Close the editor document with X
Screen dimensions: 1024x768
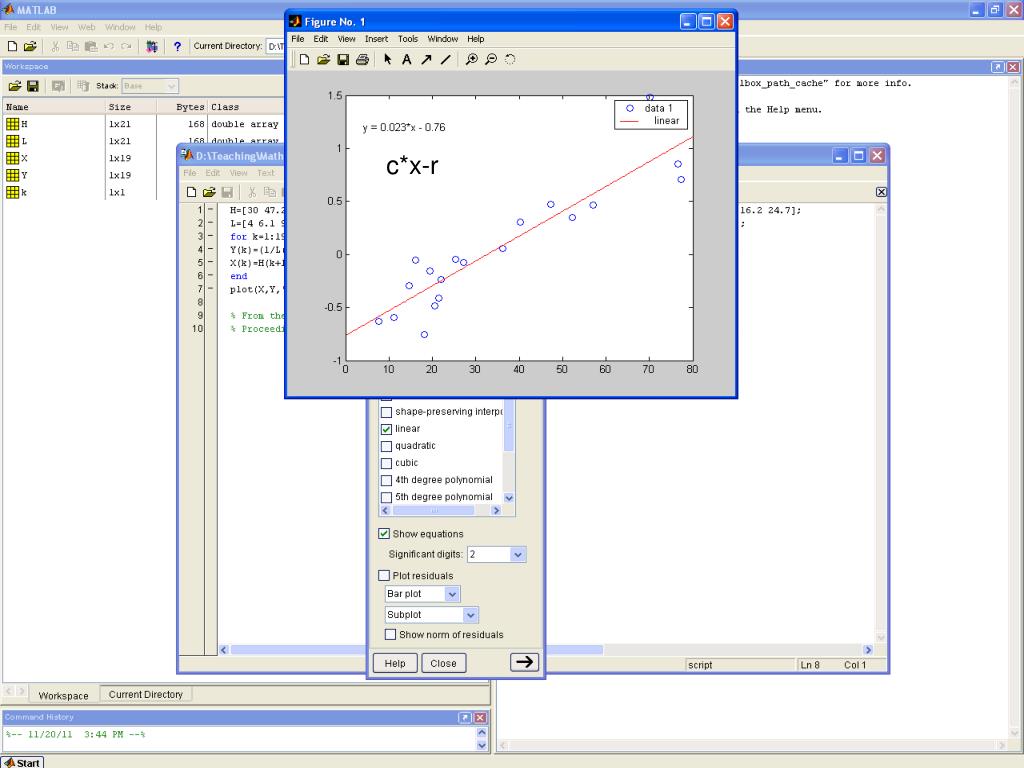click(x=881, y=192)
